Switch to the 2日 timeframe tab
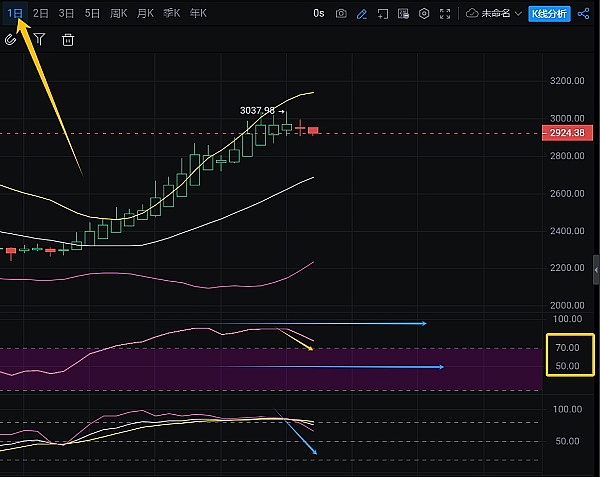The height and width of the screenshot is (477, 600). point(41,14)
